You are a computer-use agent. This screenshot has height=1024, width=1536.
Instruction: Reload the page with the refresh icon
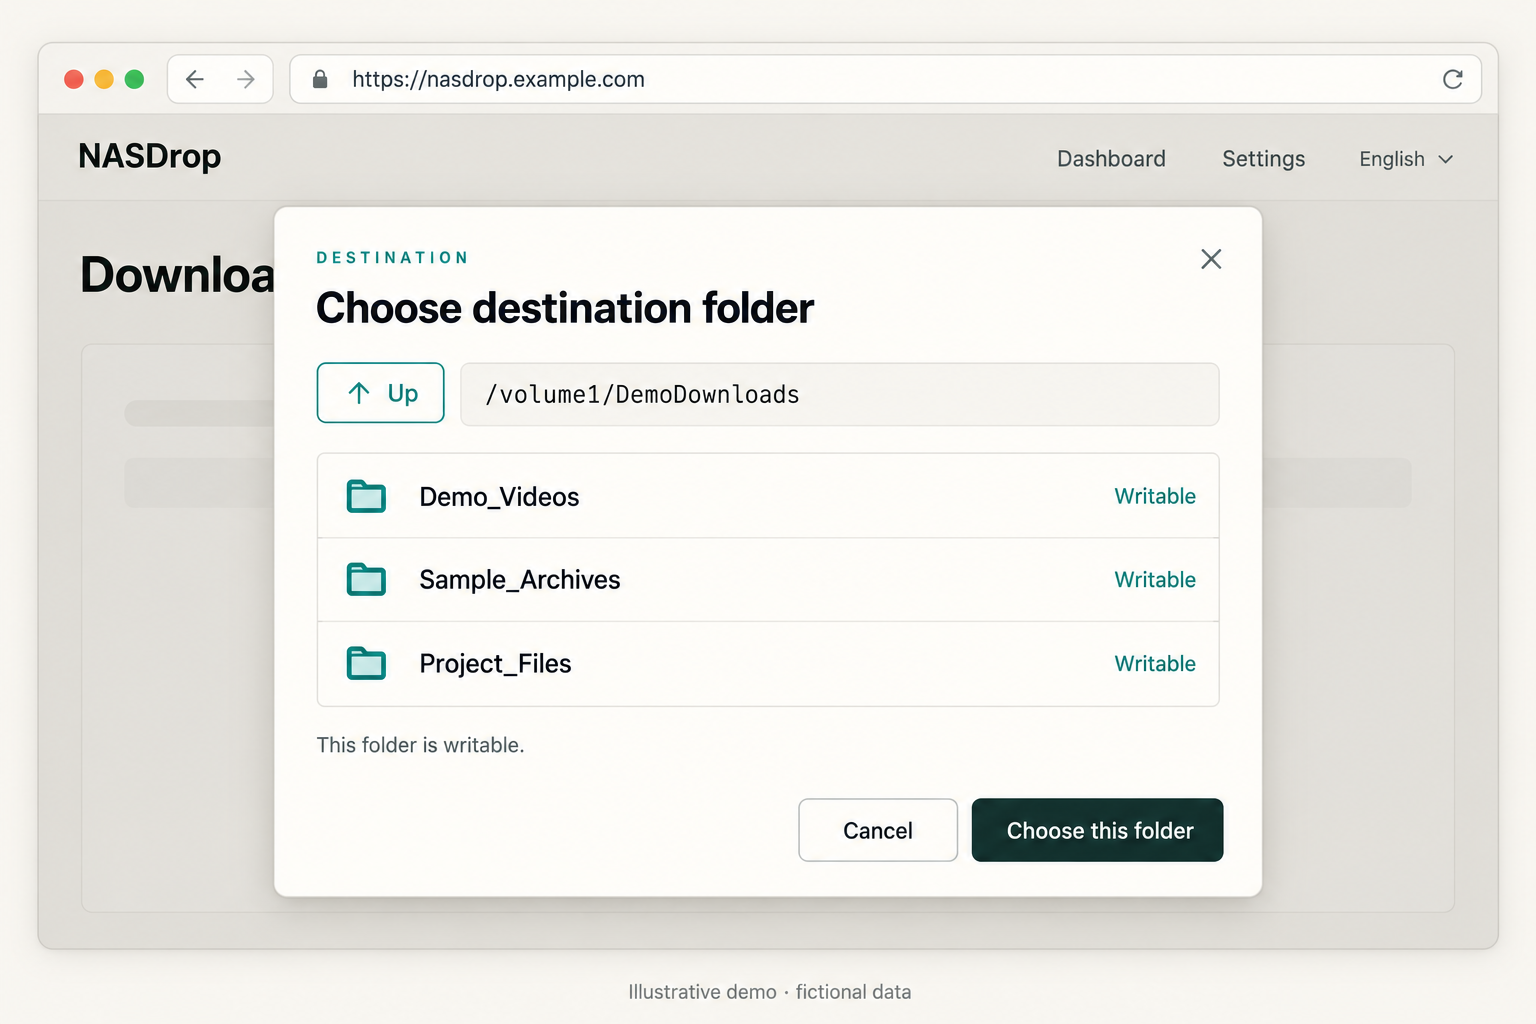[1453, 79]
